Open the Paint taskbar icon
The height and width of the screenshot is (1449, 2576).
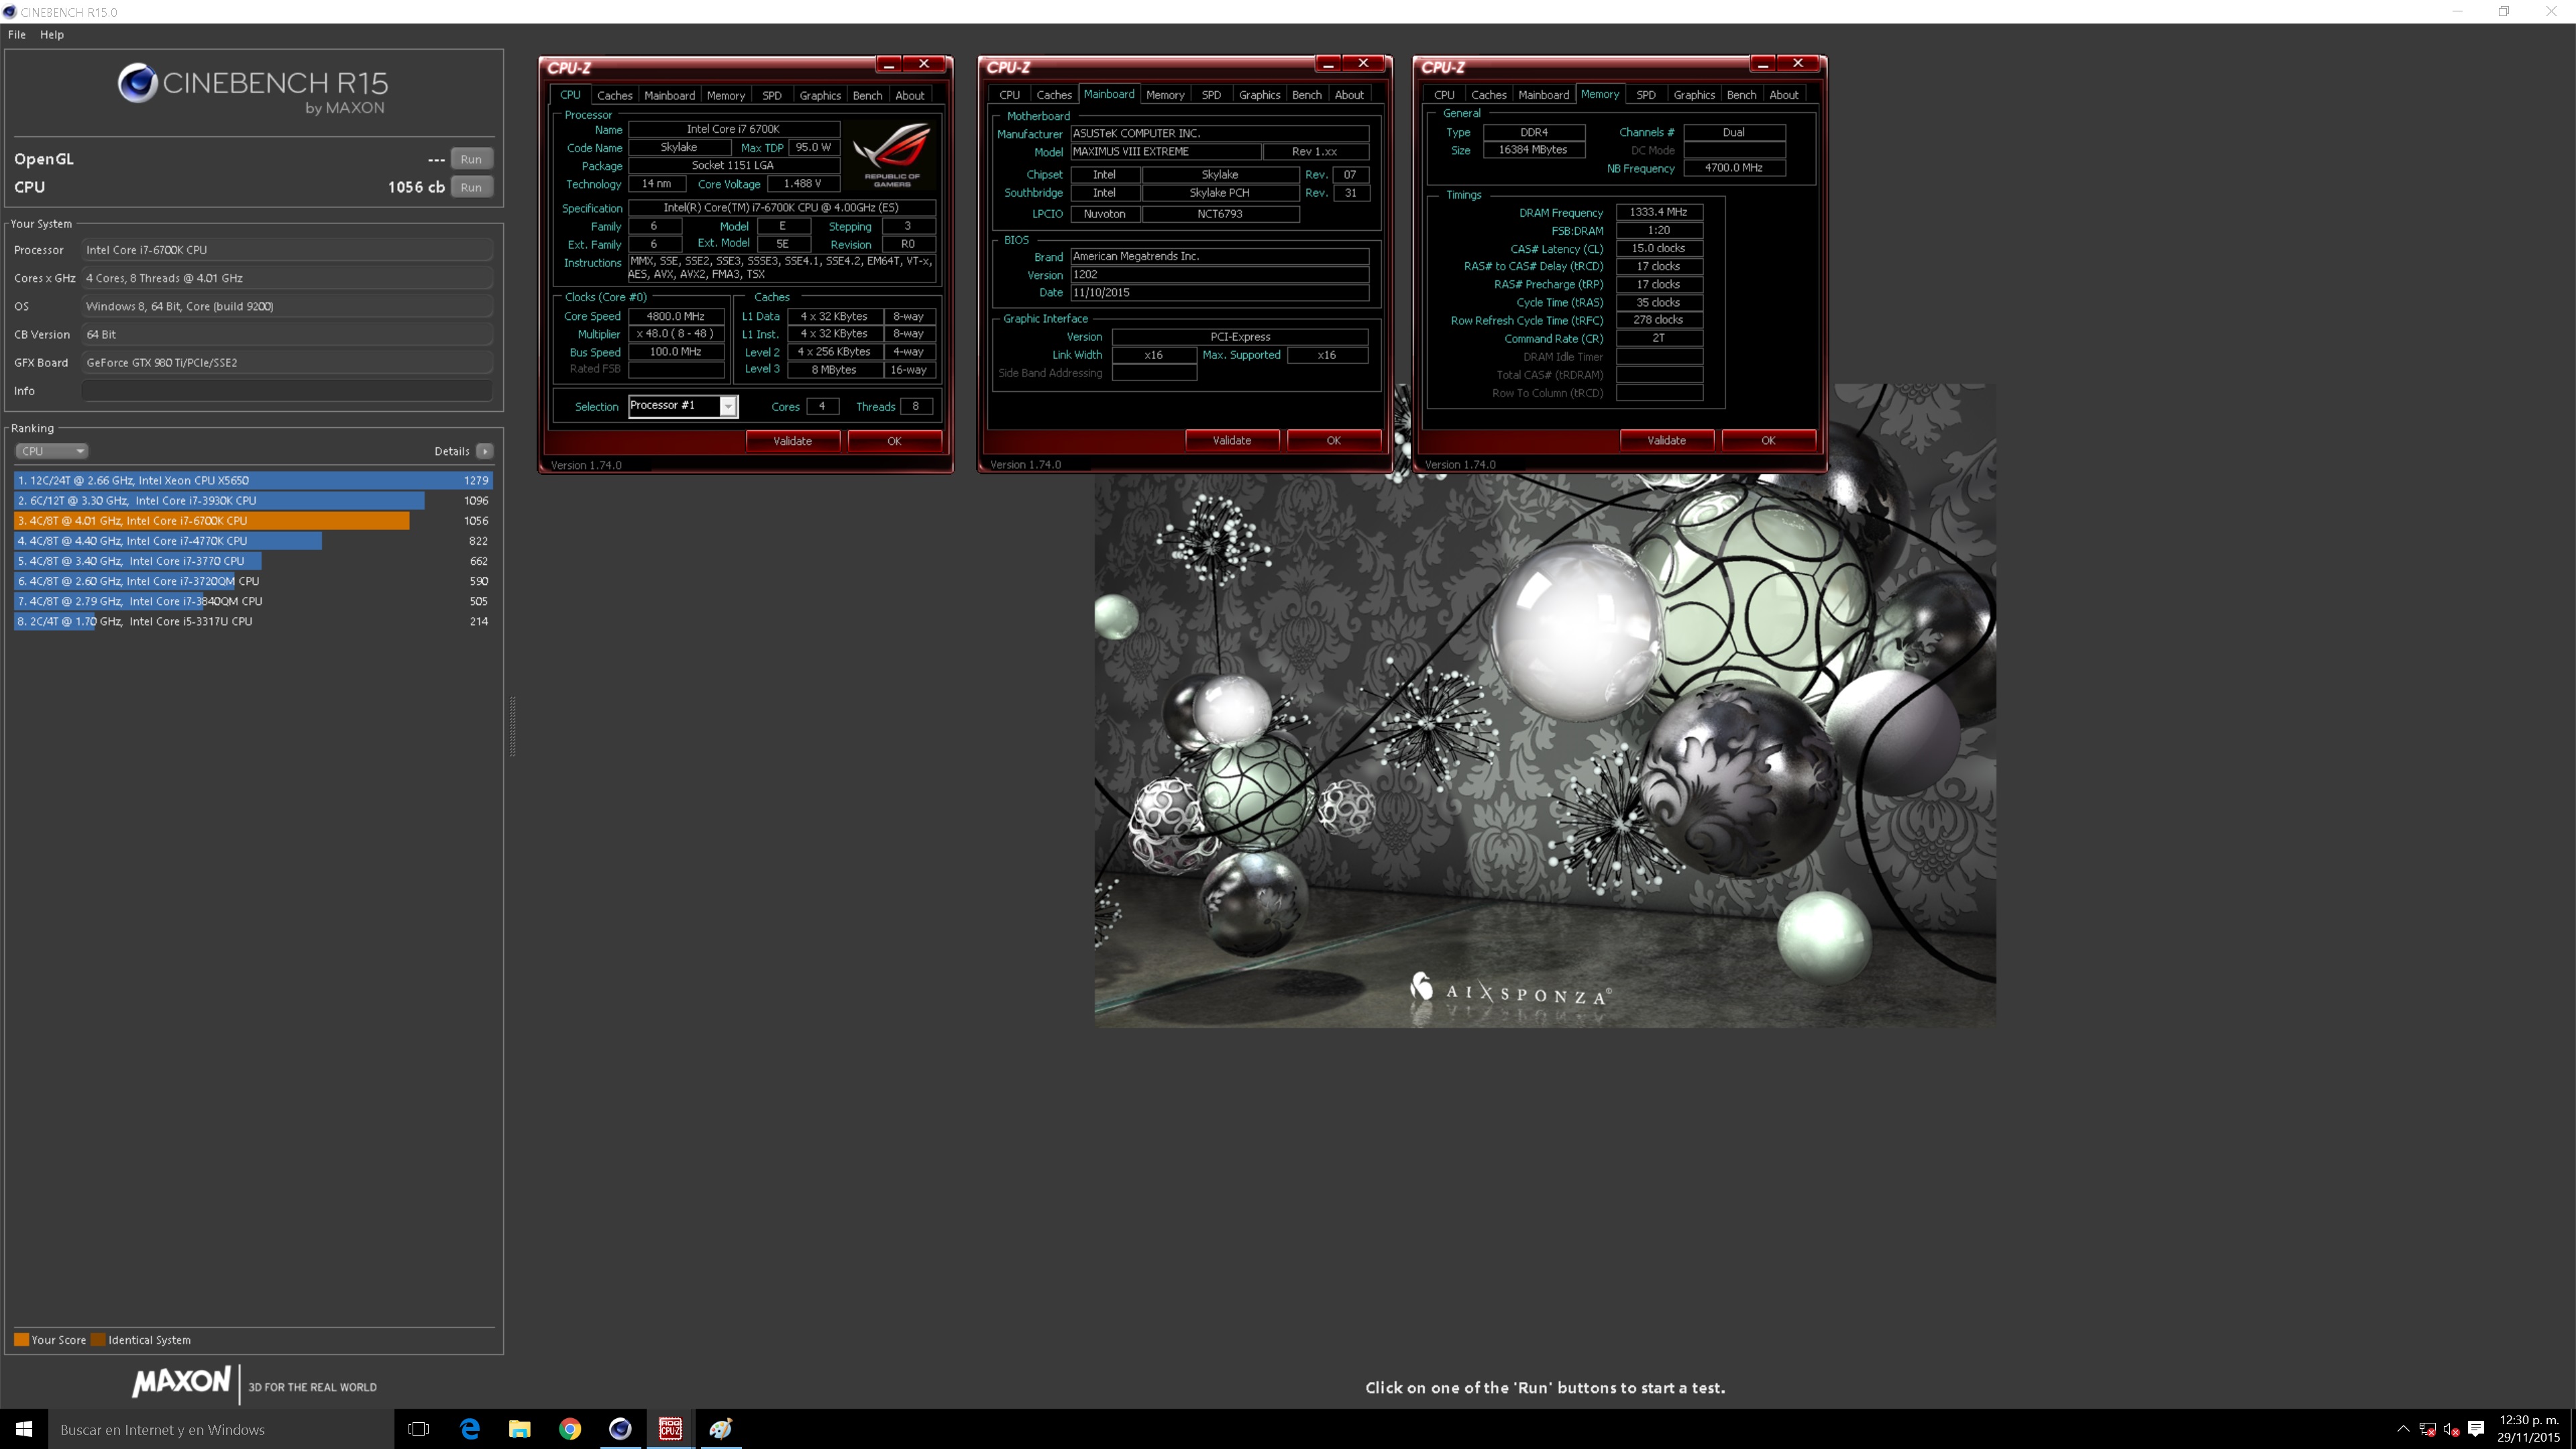click(721, 1429)
